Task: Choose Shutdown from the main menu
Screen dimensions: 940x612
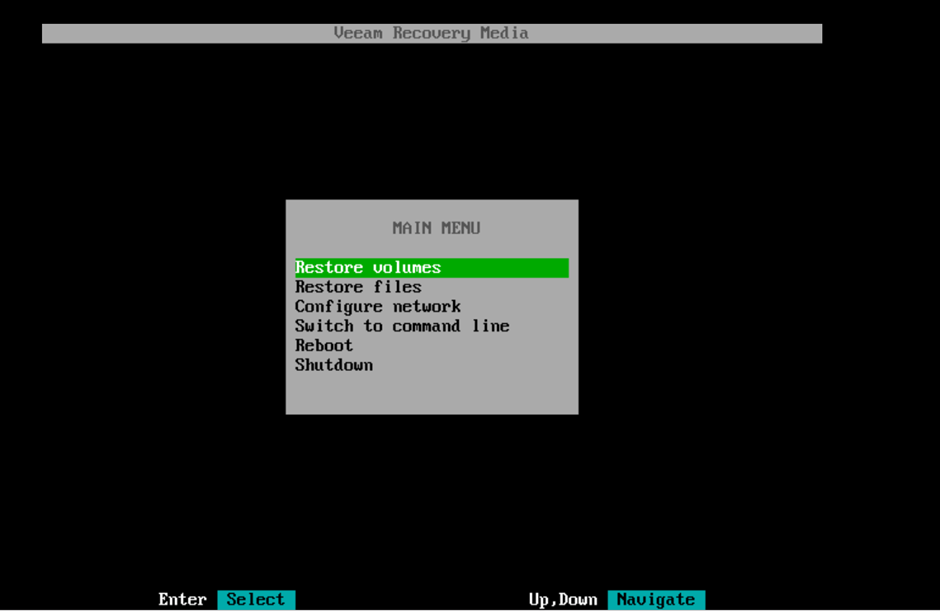Action: click(x=334, y=365)
